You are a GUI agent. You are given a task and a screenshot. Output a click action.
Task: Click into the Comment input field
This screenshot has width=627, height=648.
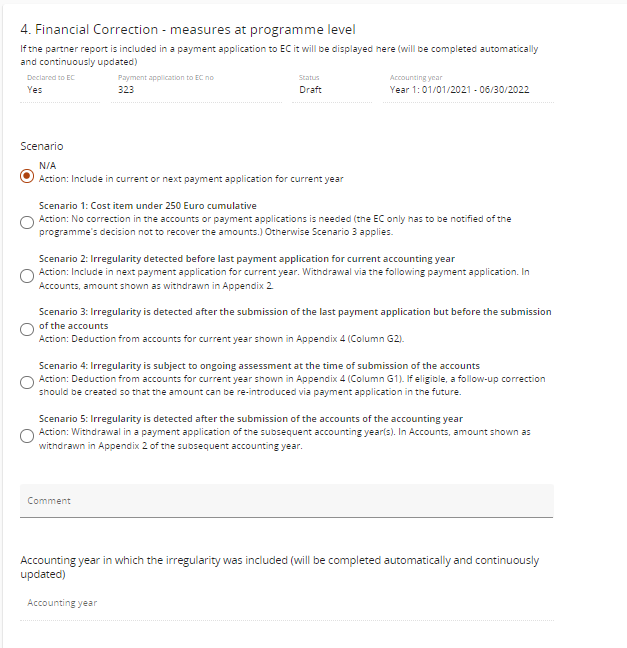click(x=286, y=500)
